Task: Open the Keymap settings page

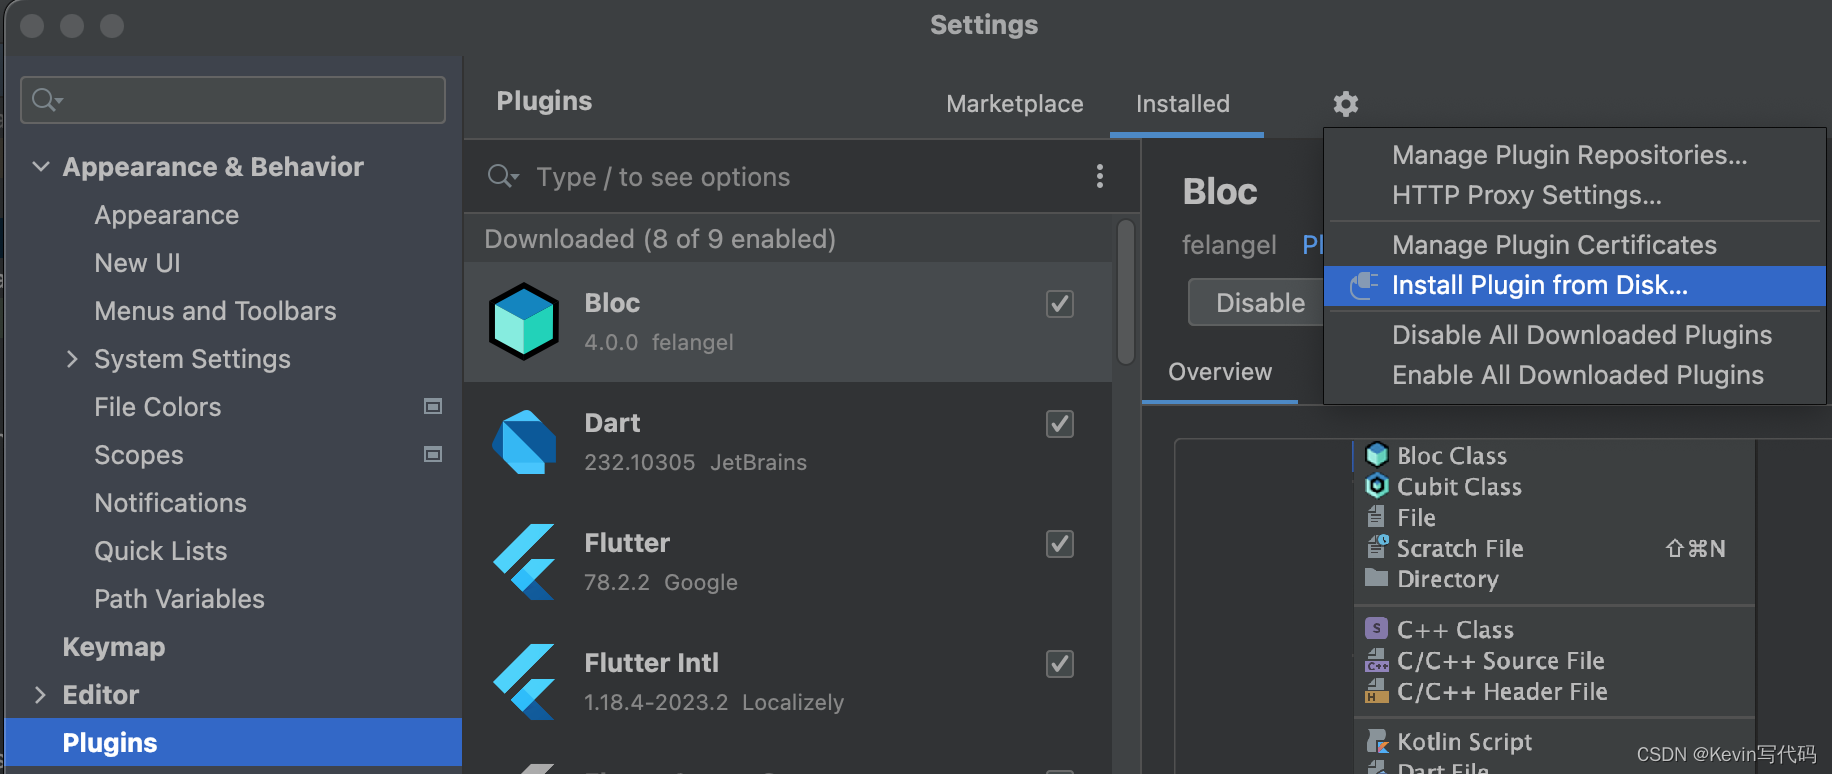Action: (113, 647)
